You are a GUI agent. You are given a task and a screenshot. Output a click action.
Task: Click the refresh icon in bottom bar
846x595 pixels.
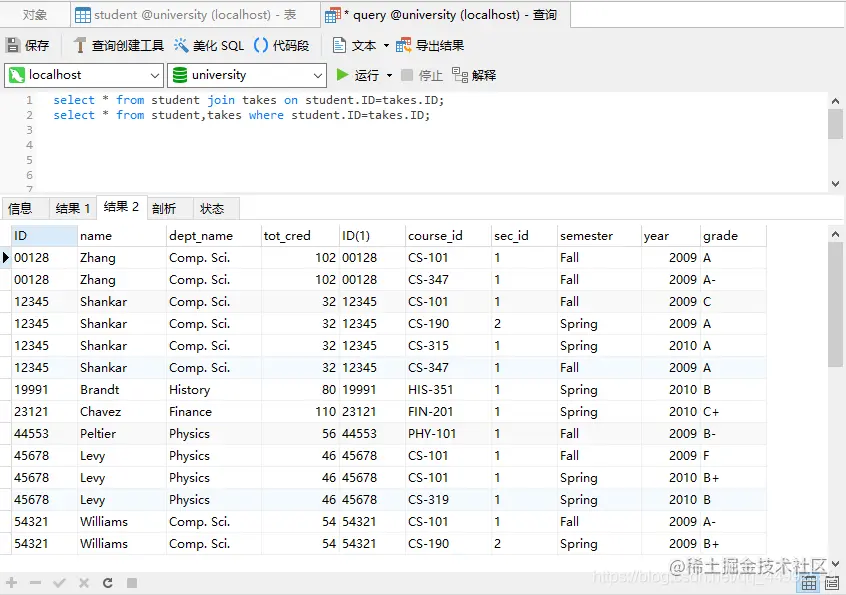click(x=108, y=583)
